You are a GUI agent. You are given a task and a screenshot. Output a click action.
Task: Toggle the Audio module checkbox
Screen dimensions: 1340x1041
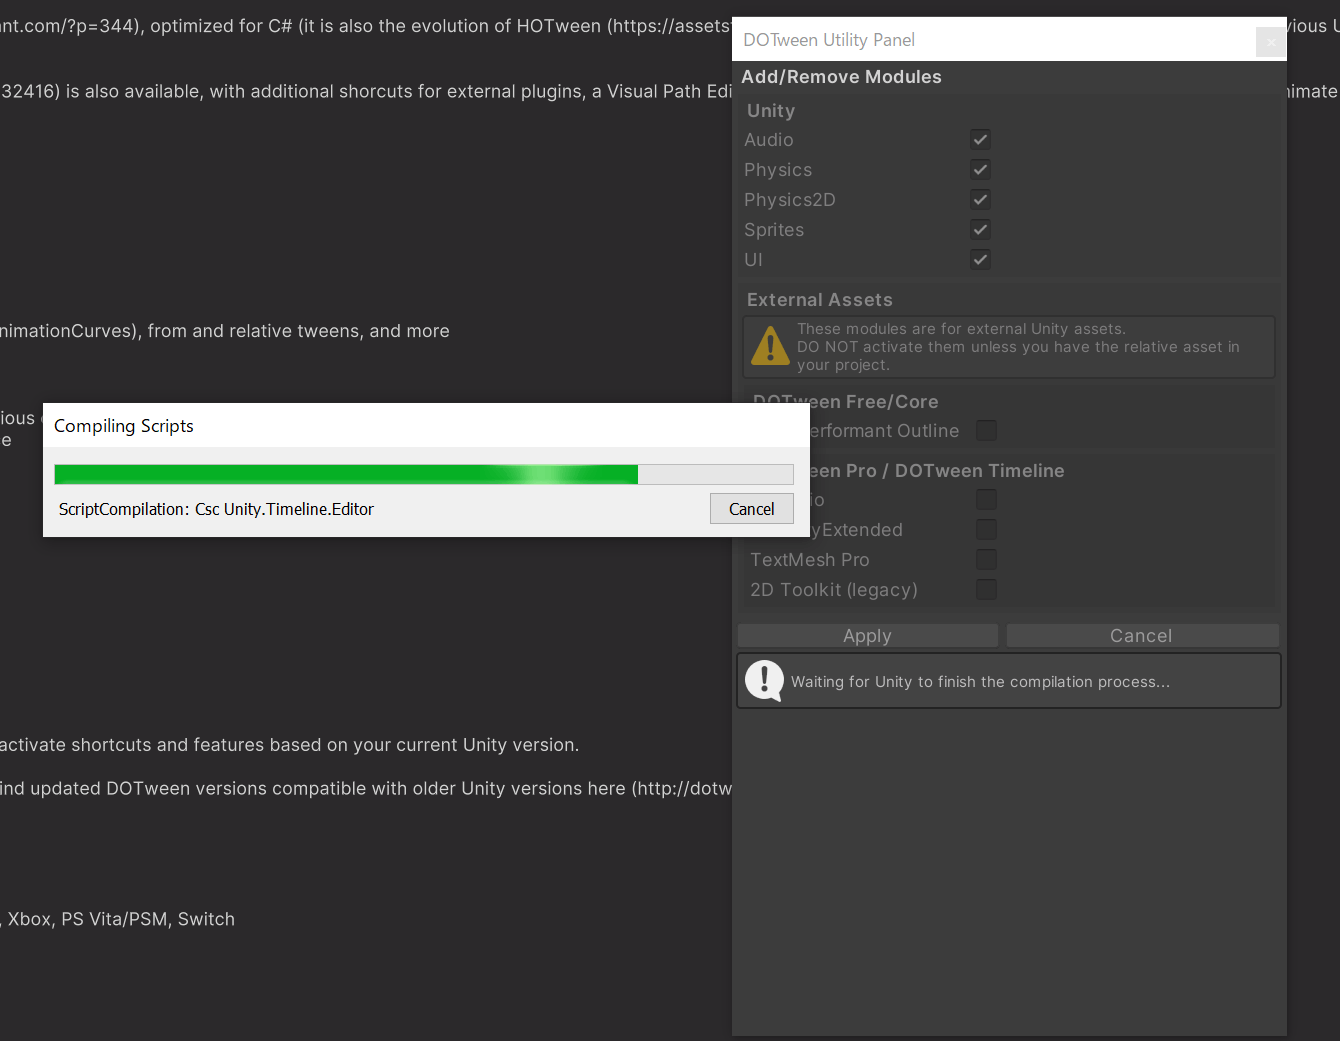pyautogui.click(x=980, y=140)
